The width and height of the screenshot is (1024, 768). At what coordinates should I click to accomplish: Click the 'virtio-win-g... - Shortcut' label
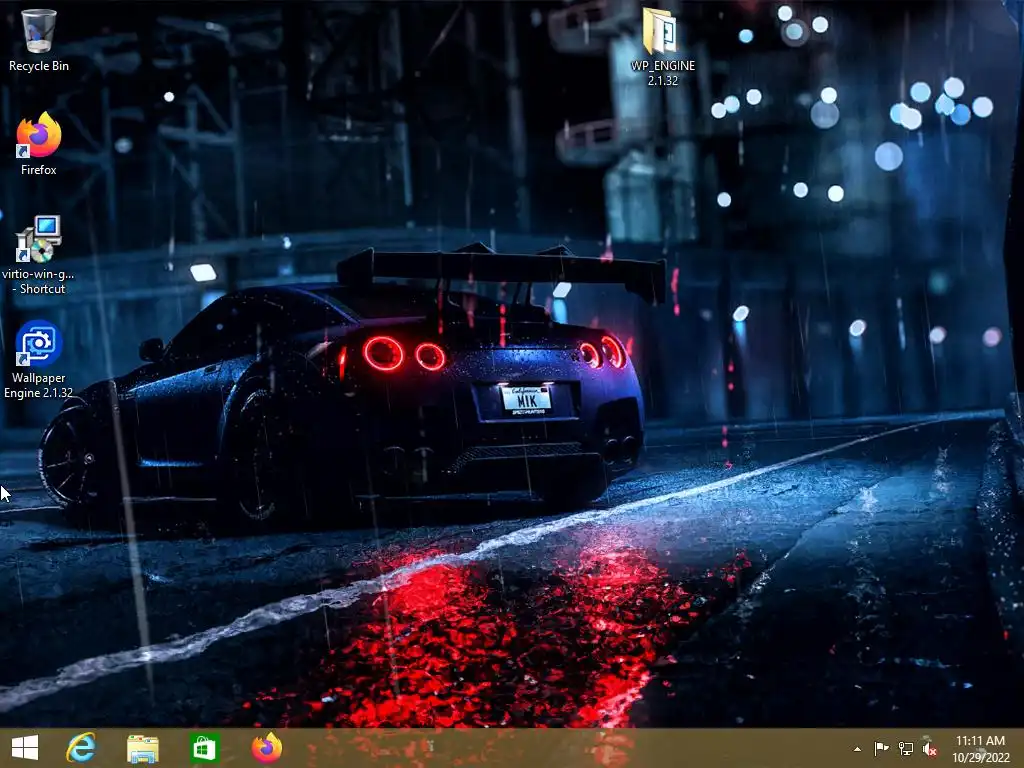click(39, 281)
